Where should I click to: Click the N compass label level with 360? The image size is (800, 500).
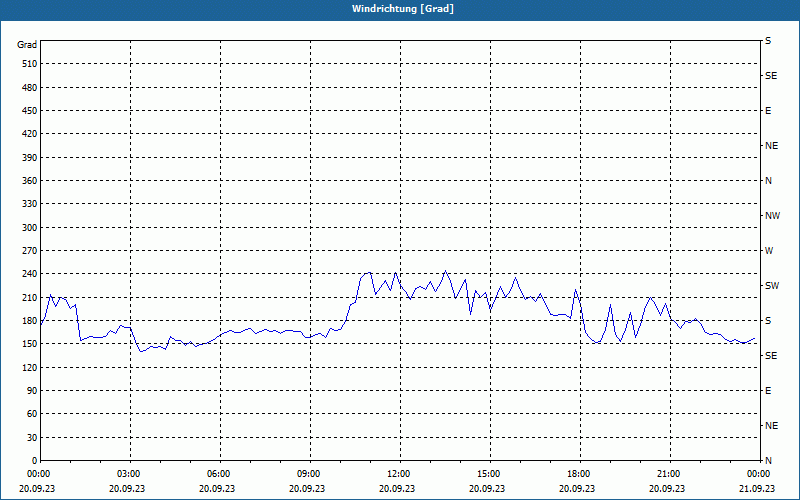tap(768, 181)
